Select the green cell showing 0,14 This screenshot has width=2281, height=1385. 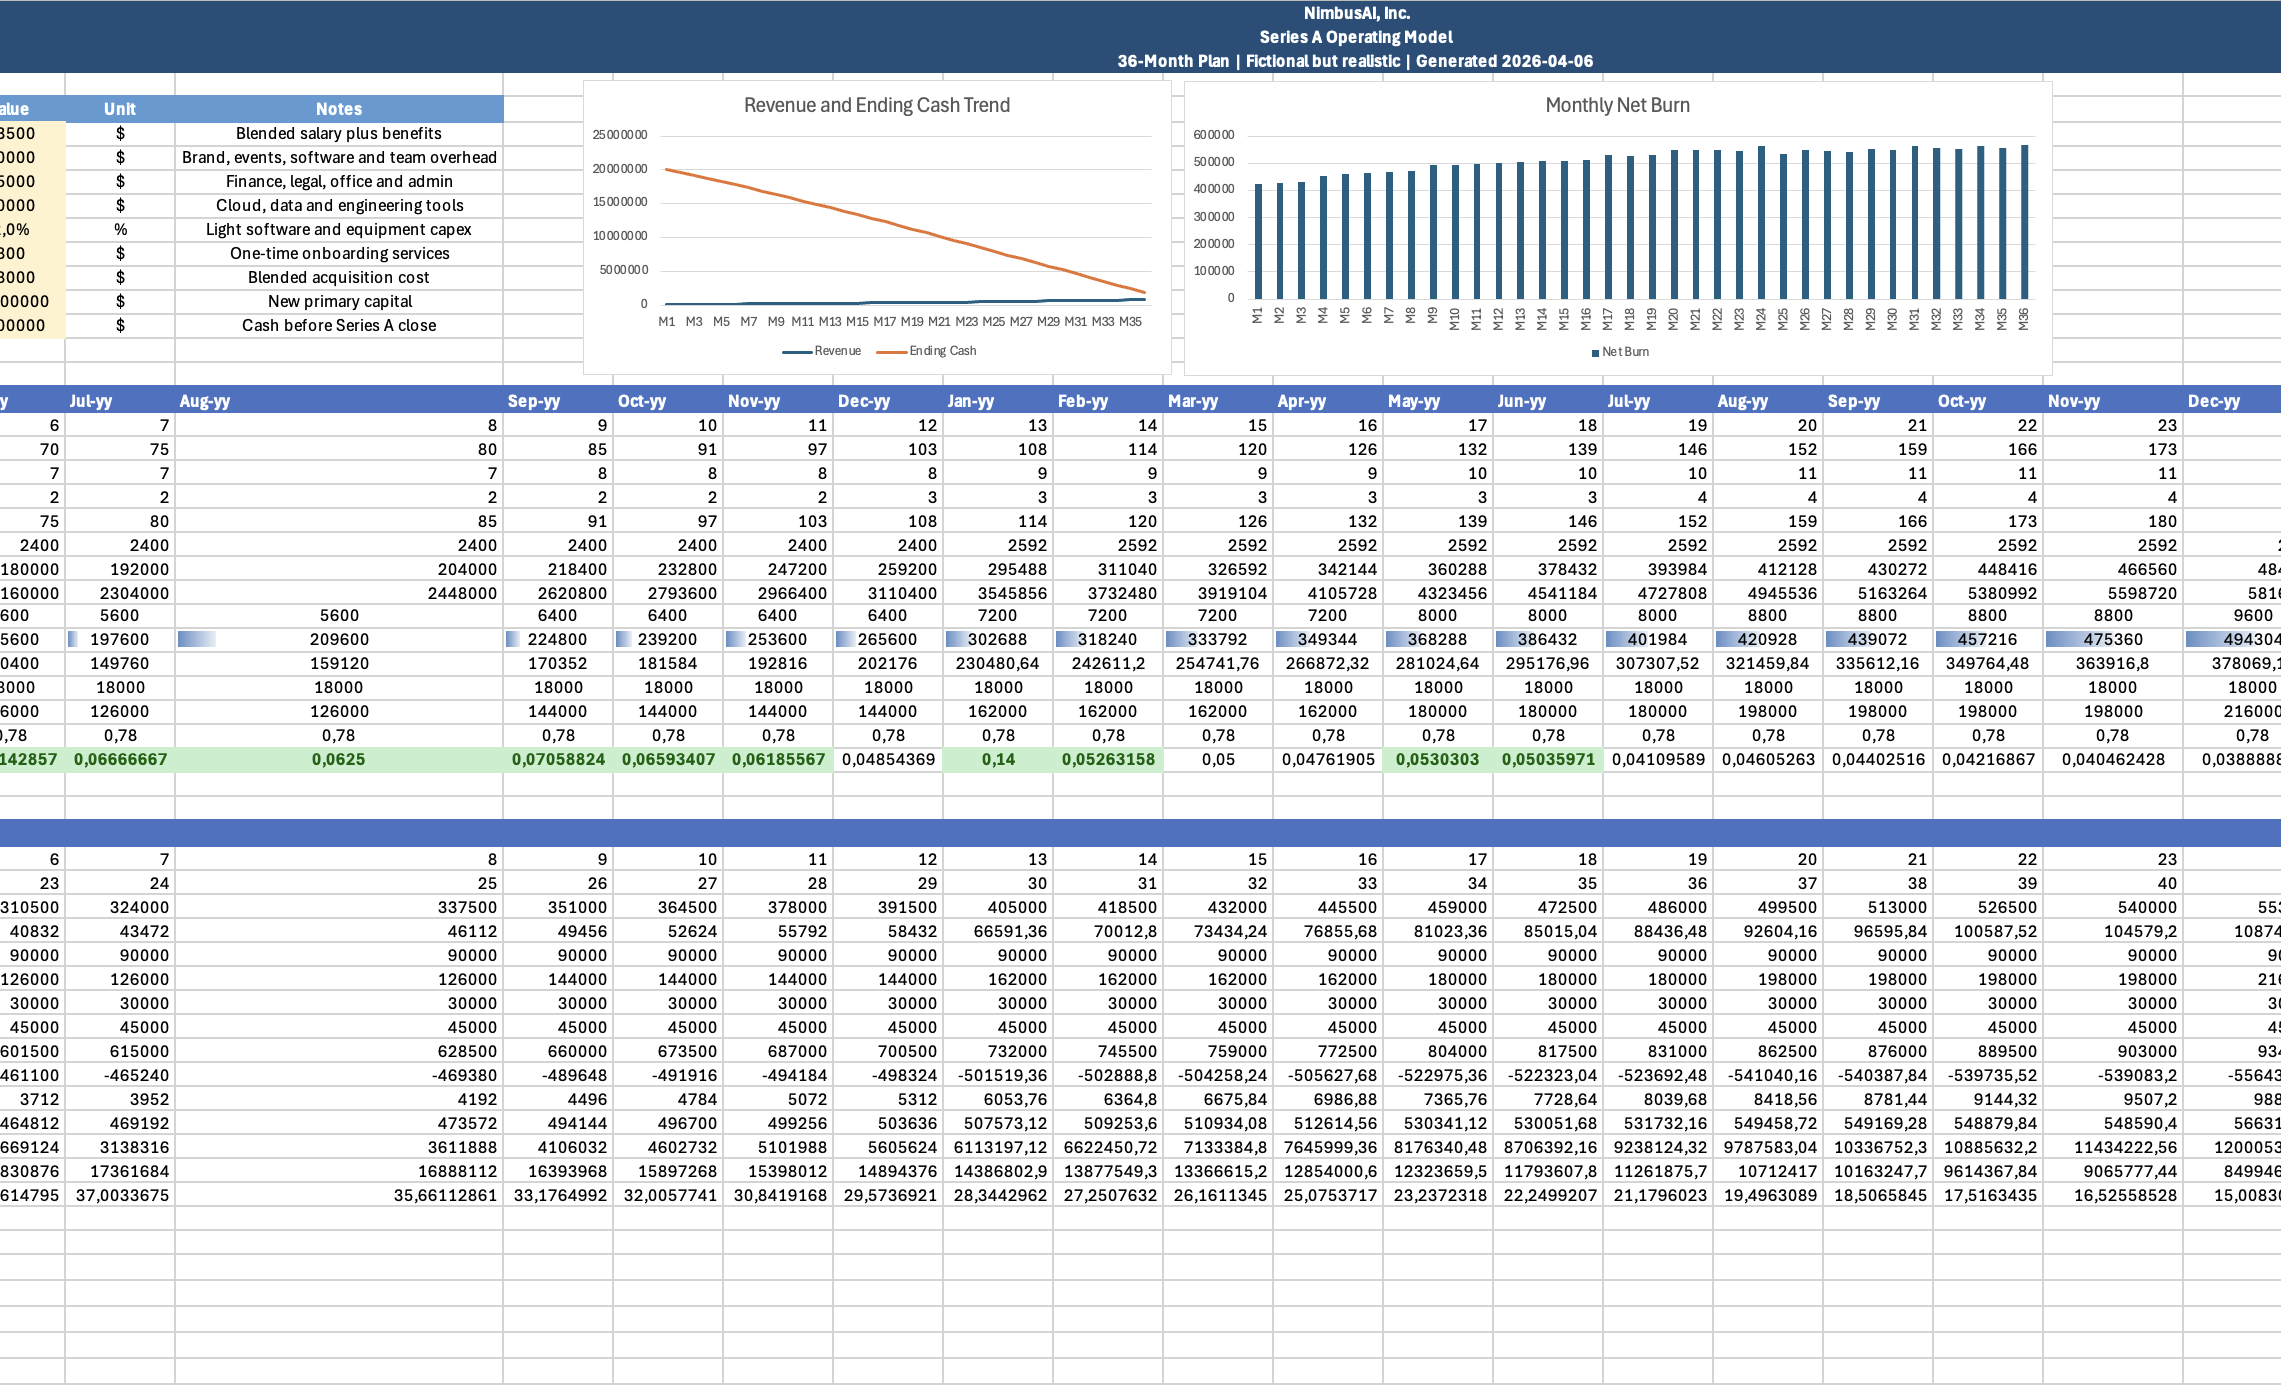pos(997,759)
